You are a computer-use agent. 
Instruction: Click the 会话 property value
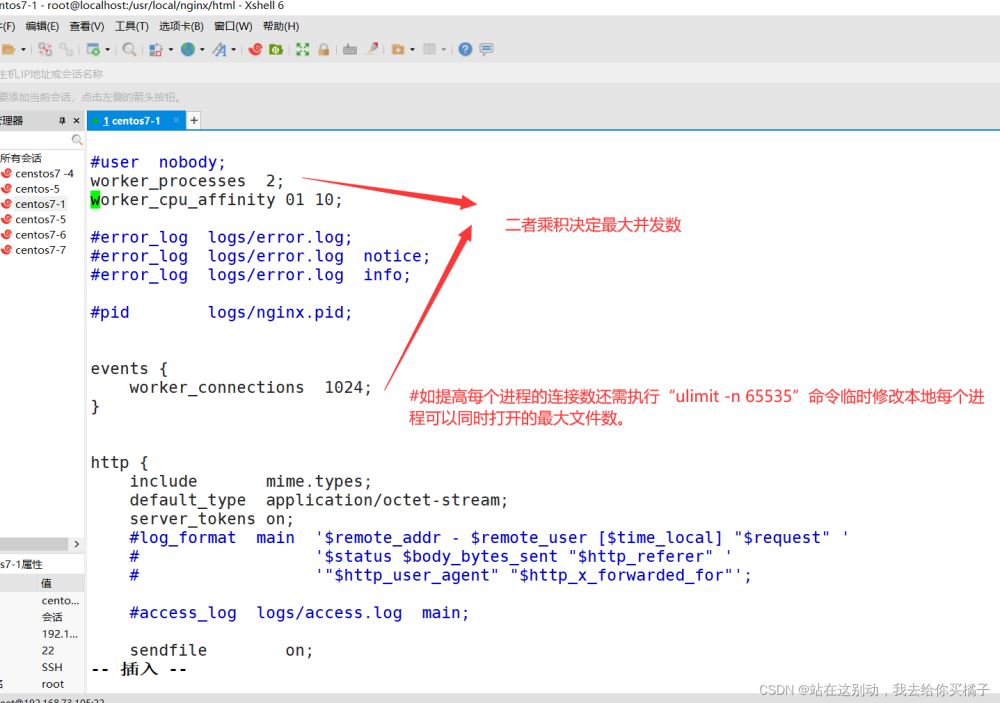tap(52, 617)
